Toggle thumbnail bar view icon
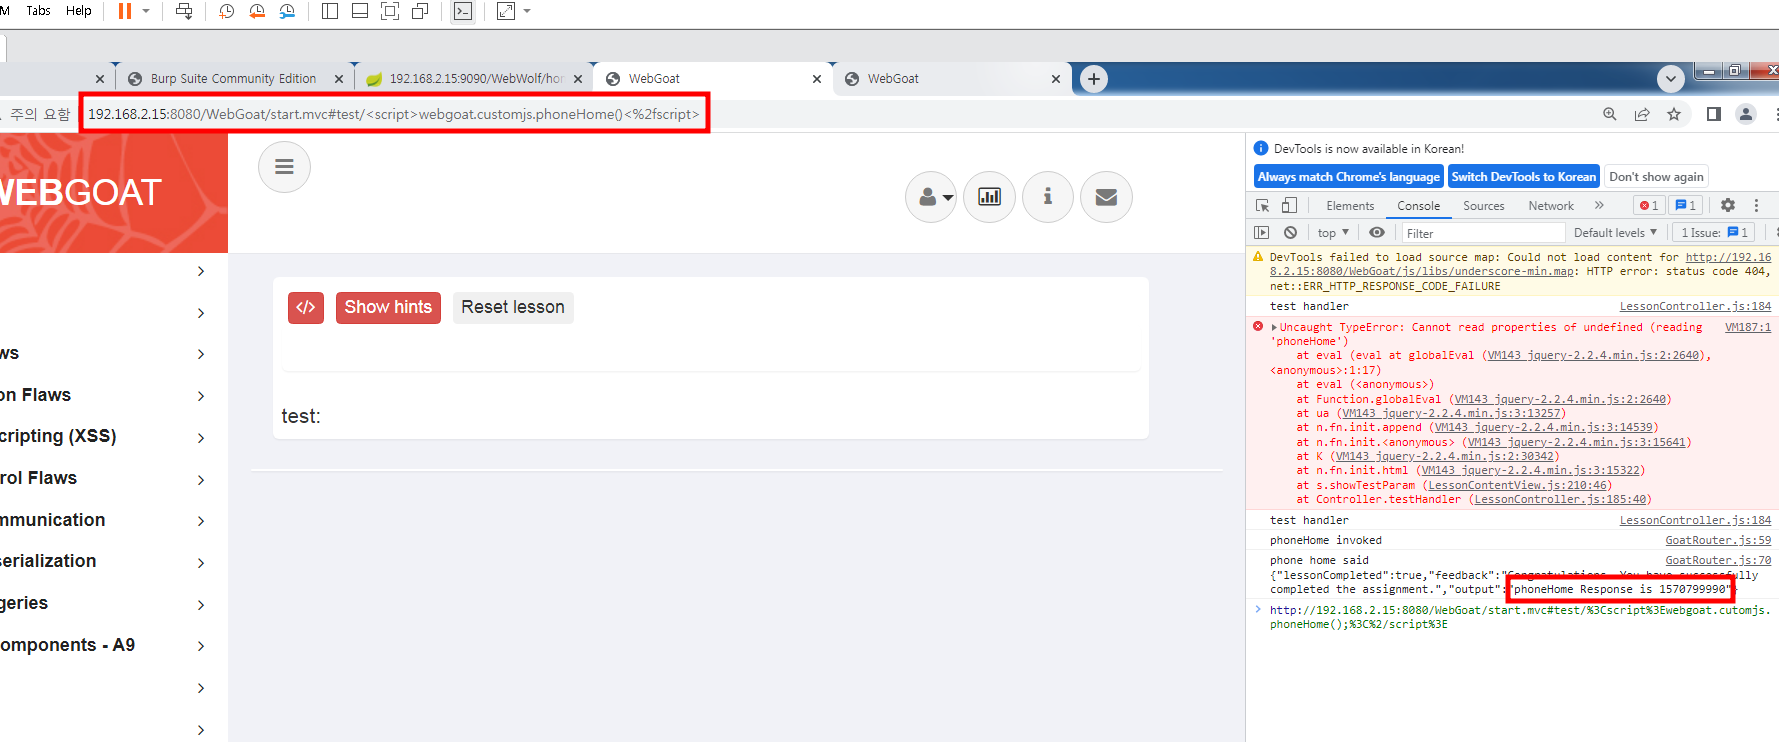1779x742 pixels. [x=360, y=11]
